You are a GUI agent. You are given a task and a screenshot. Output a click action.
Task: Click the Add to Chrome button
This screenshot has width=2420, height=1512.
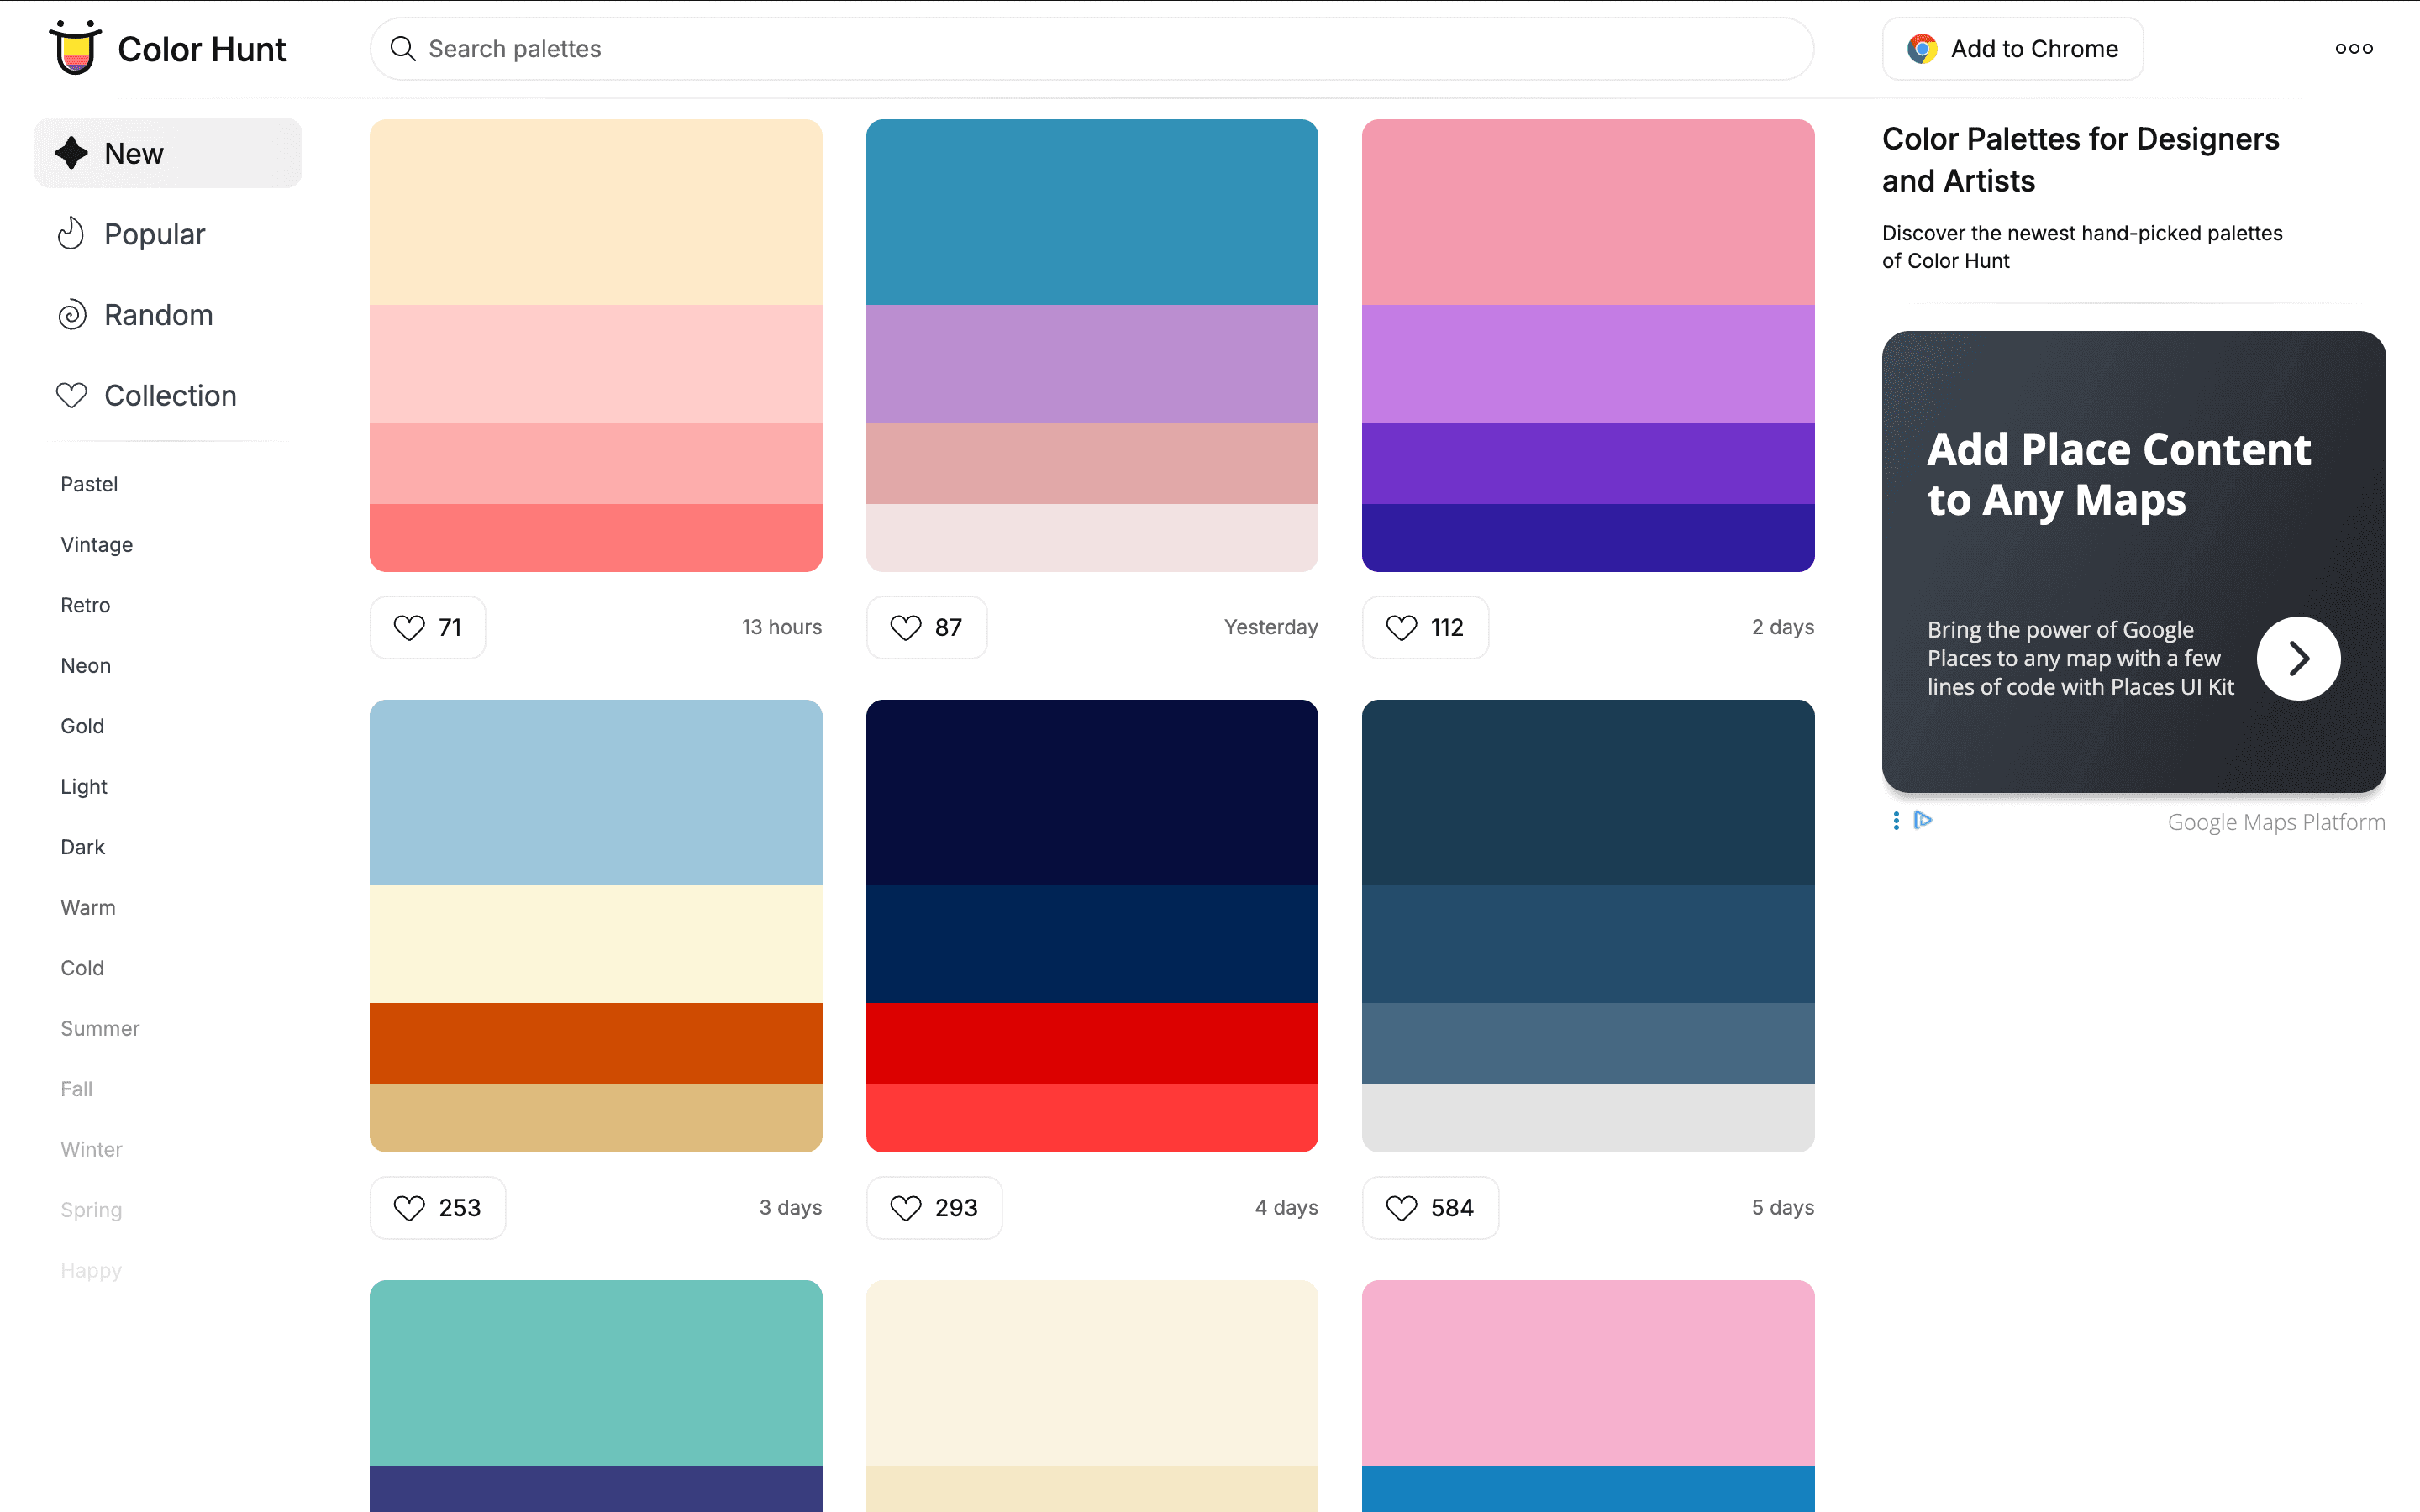(x=2012, y=48)
